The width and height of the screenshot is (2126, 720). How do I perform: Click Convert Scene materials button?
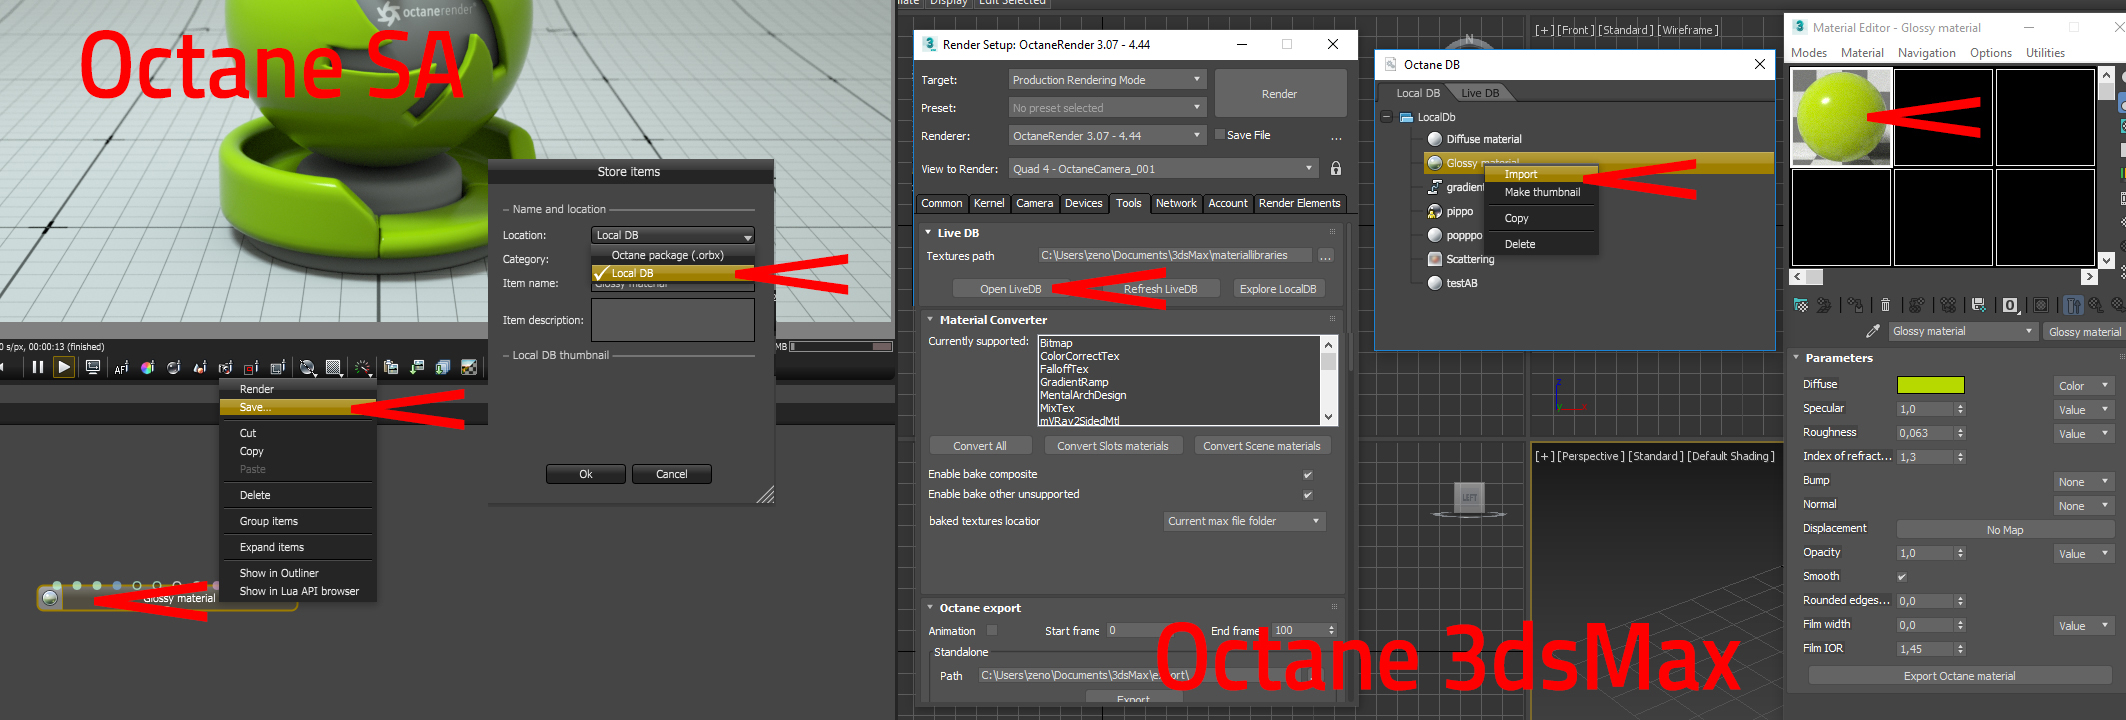(1261, 446)
